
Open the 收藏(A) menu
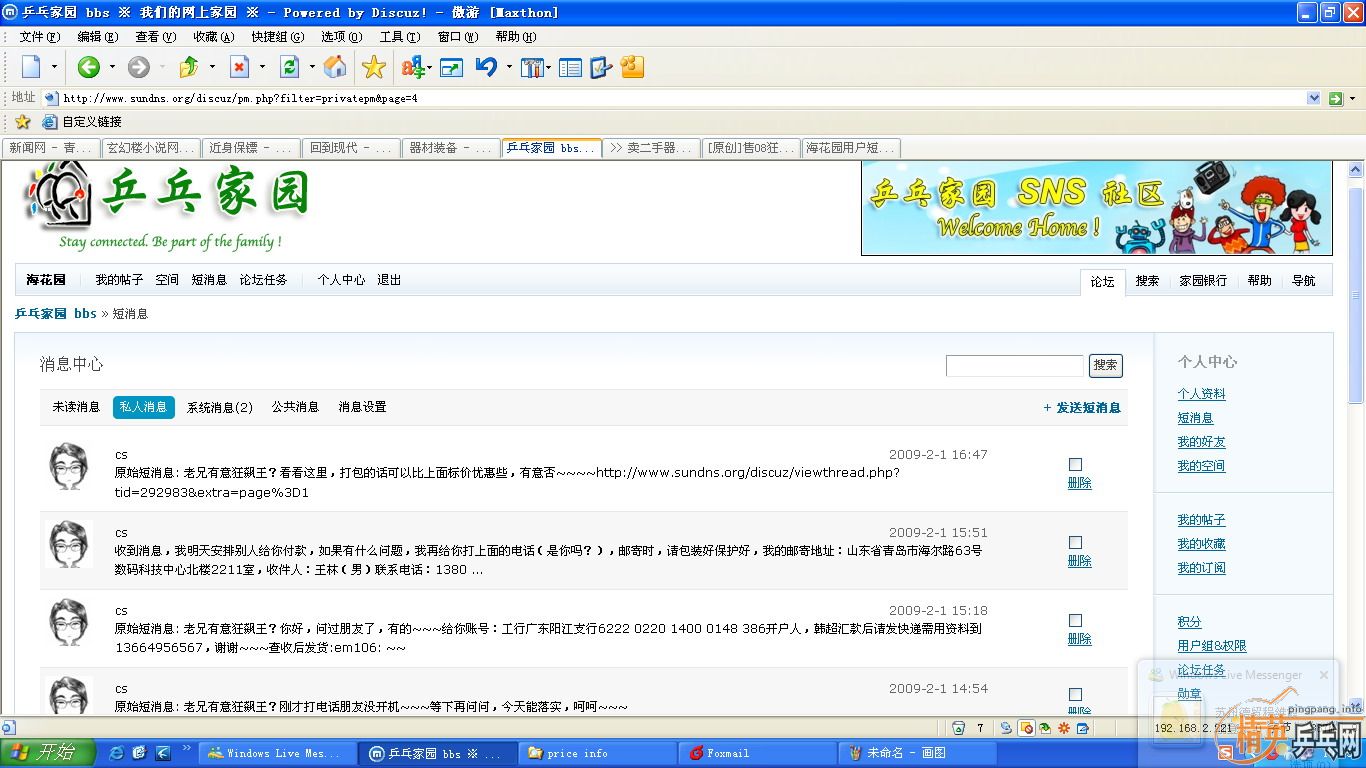coord(213,37)
